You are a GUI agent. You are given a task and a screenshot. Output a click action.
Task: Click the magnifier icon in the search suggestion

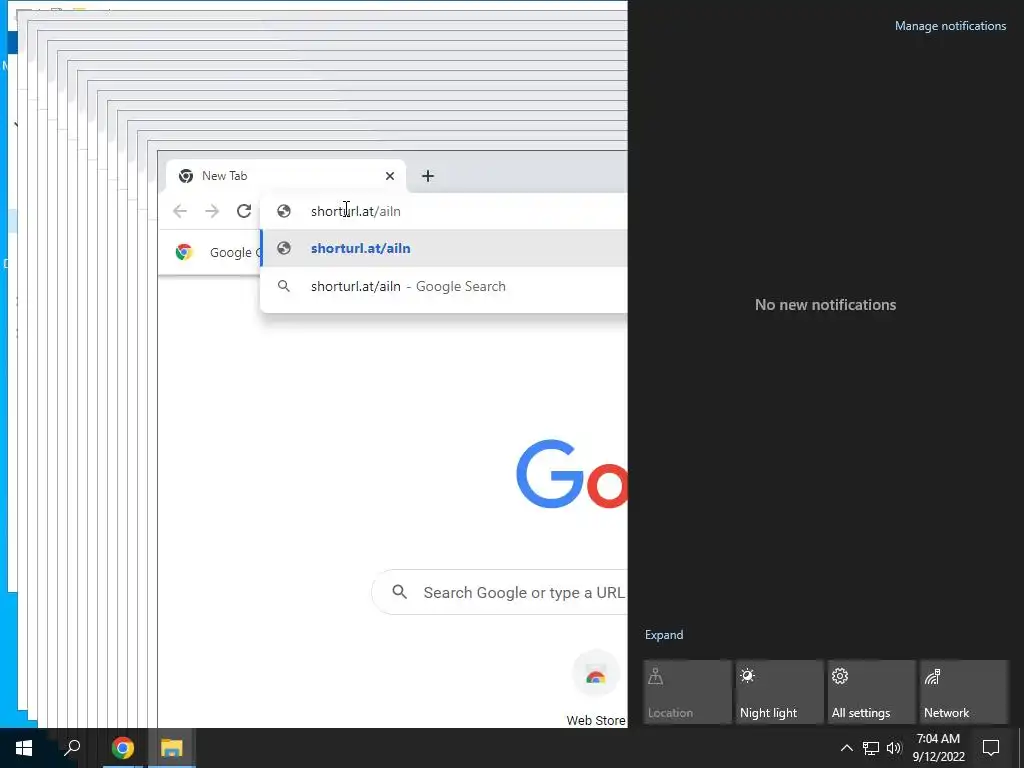click(x=283, y=286)
